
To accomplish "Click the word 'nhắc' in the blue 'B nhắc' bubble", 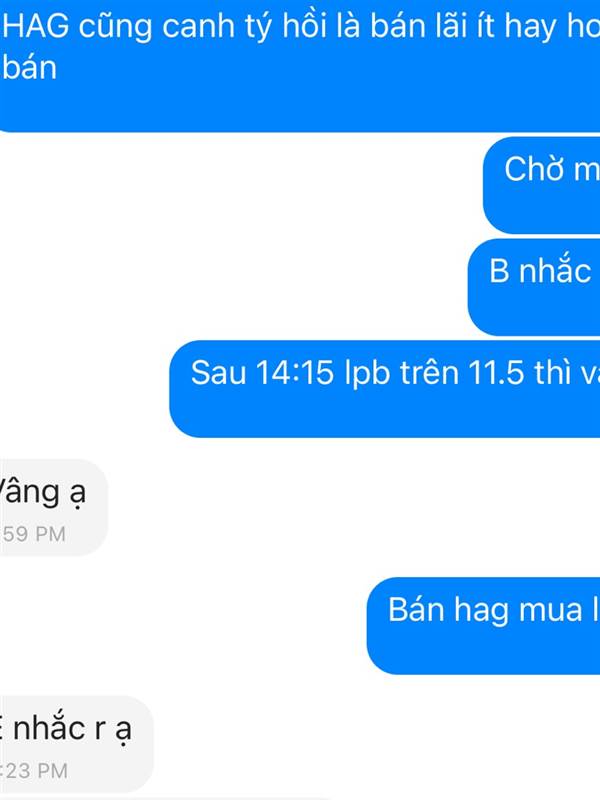I will (x=555, y=270).
